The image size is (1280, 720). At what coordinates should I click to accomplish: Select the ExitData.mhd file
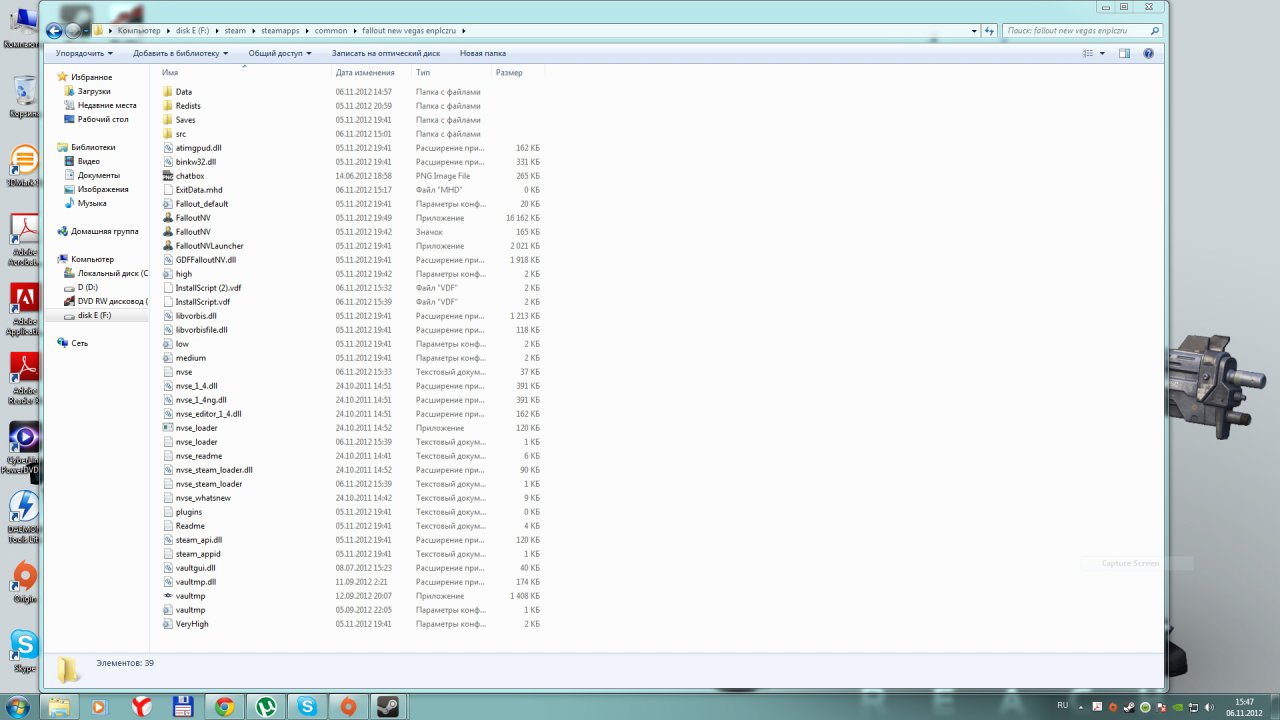tap(199, 190)
